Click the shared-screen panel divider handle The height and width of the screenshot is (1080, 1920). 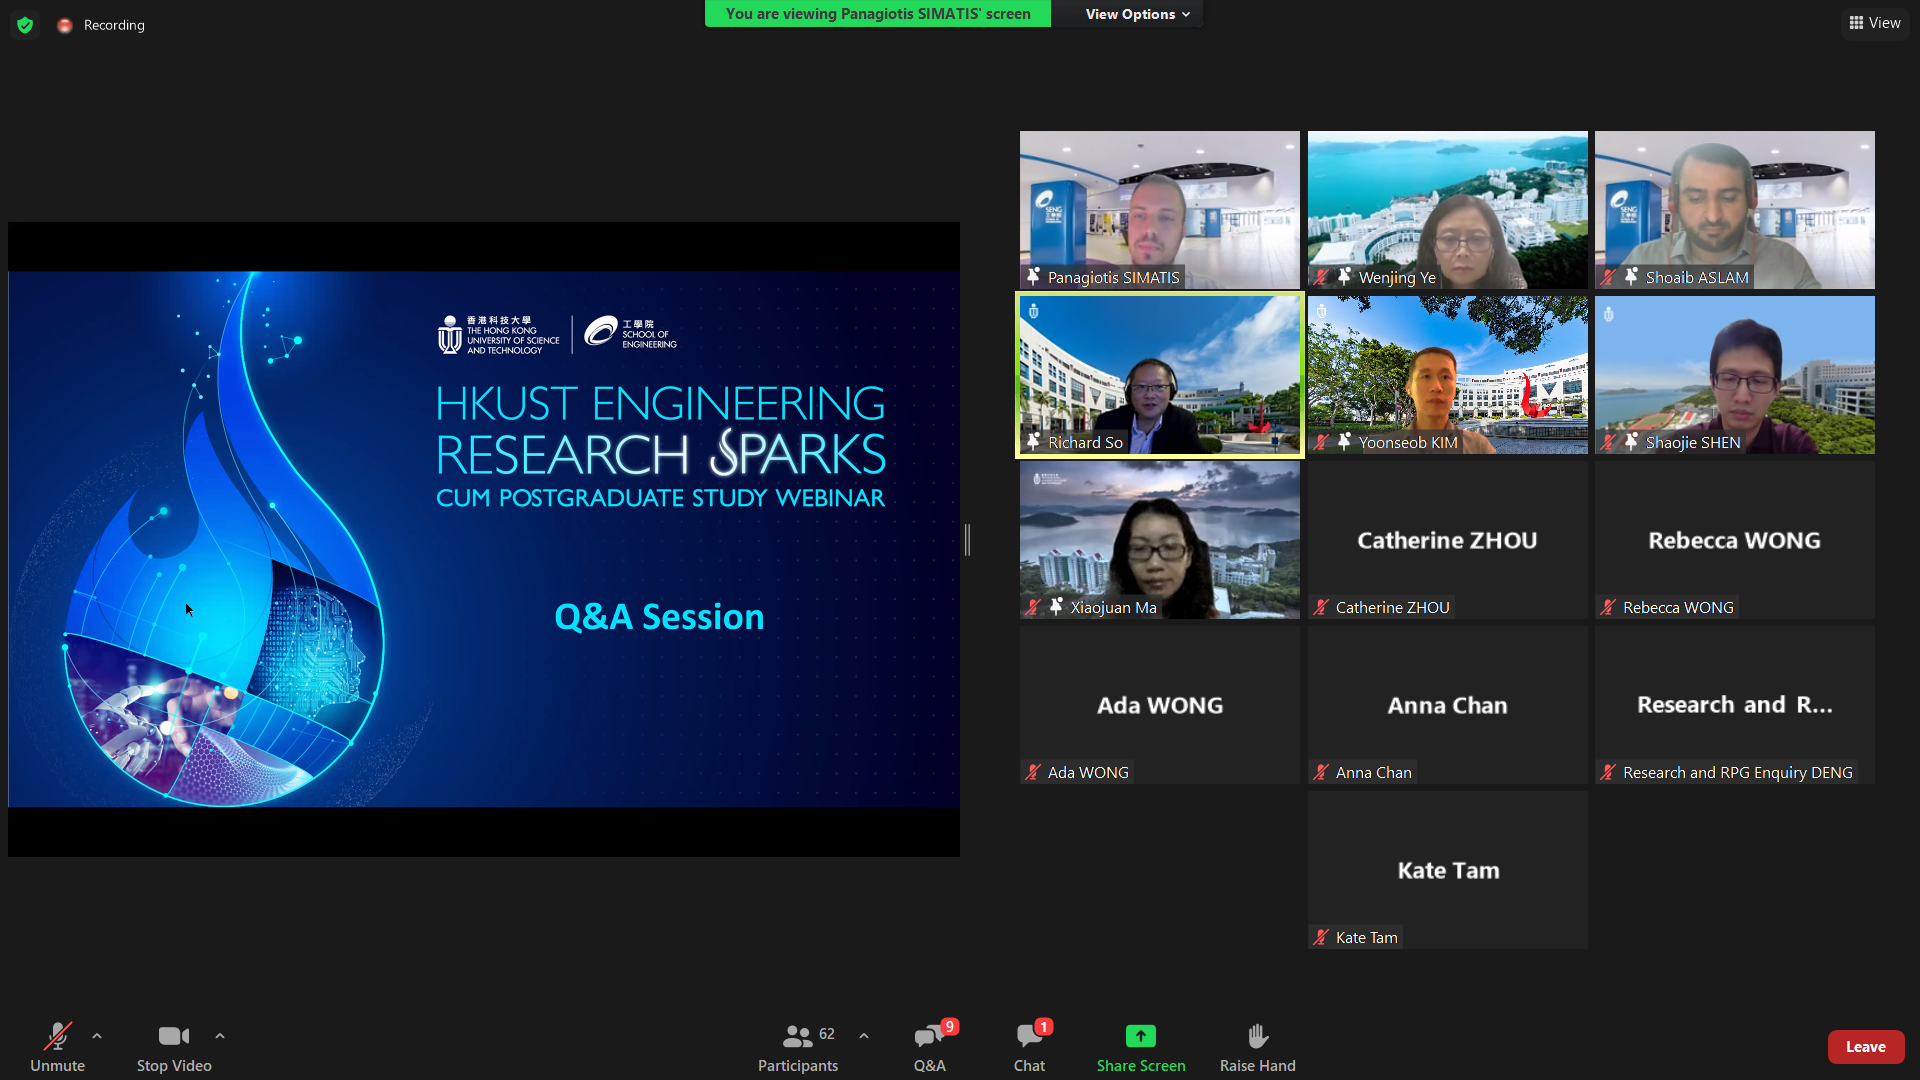967,540
